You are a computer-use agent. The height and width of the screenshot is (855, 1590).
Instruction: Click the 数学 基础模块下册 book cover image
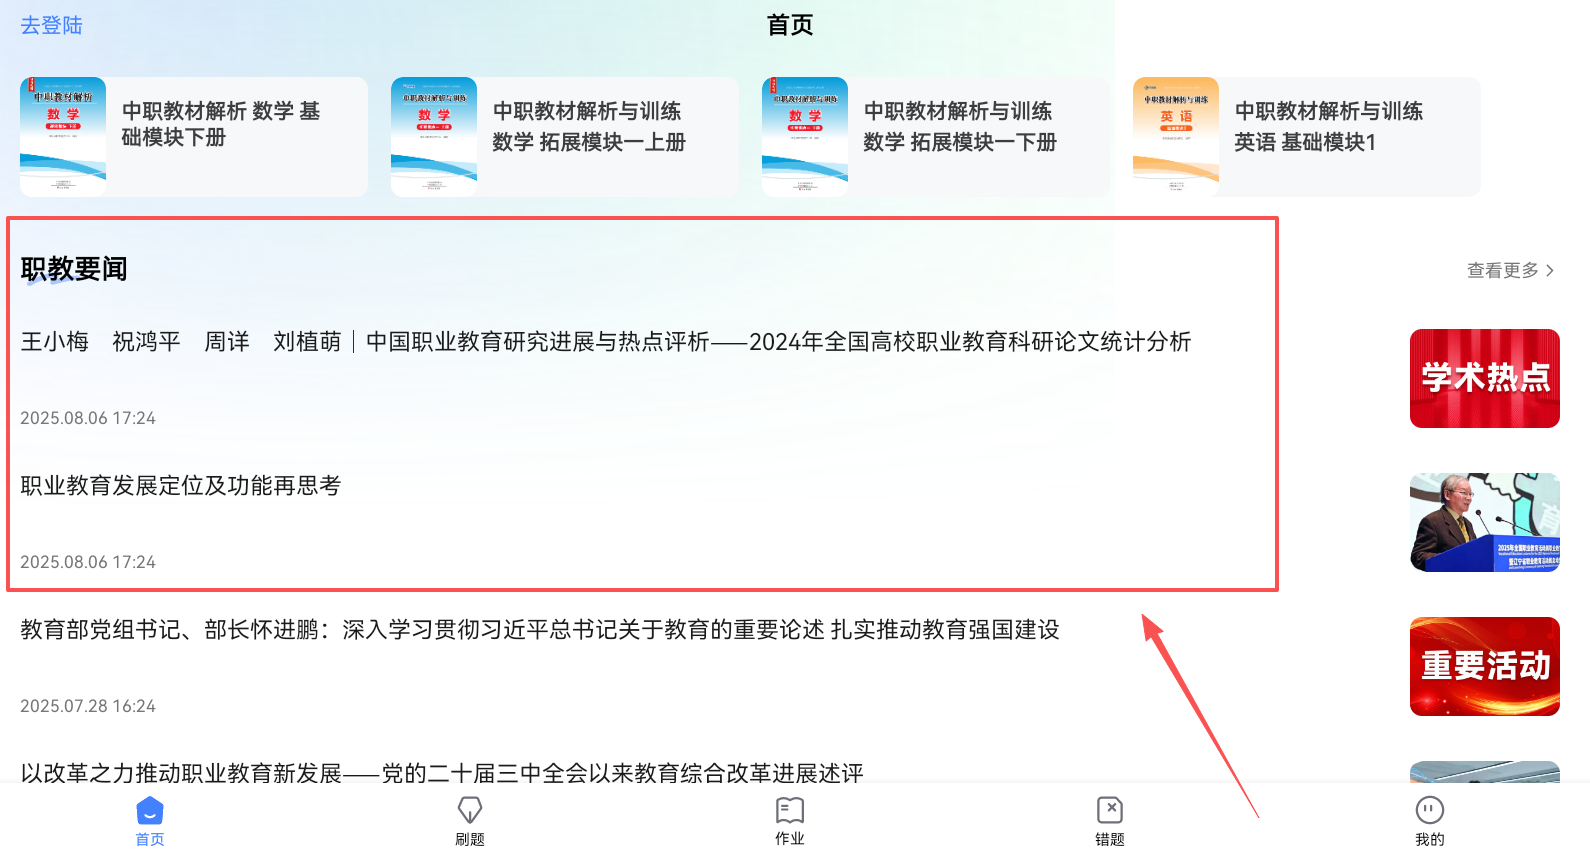(x=63, y=137)
